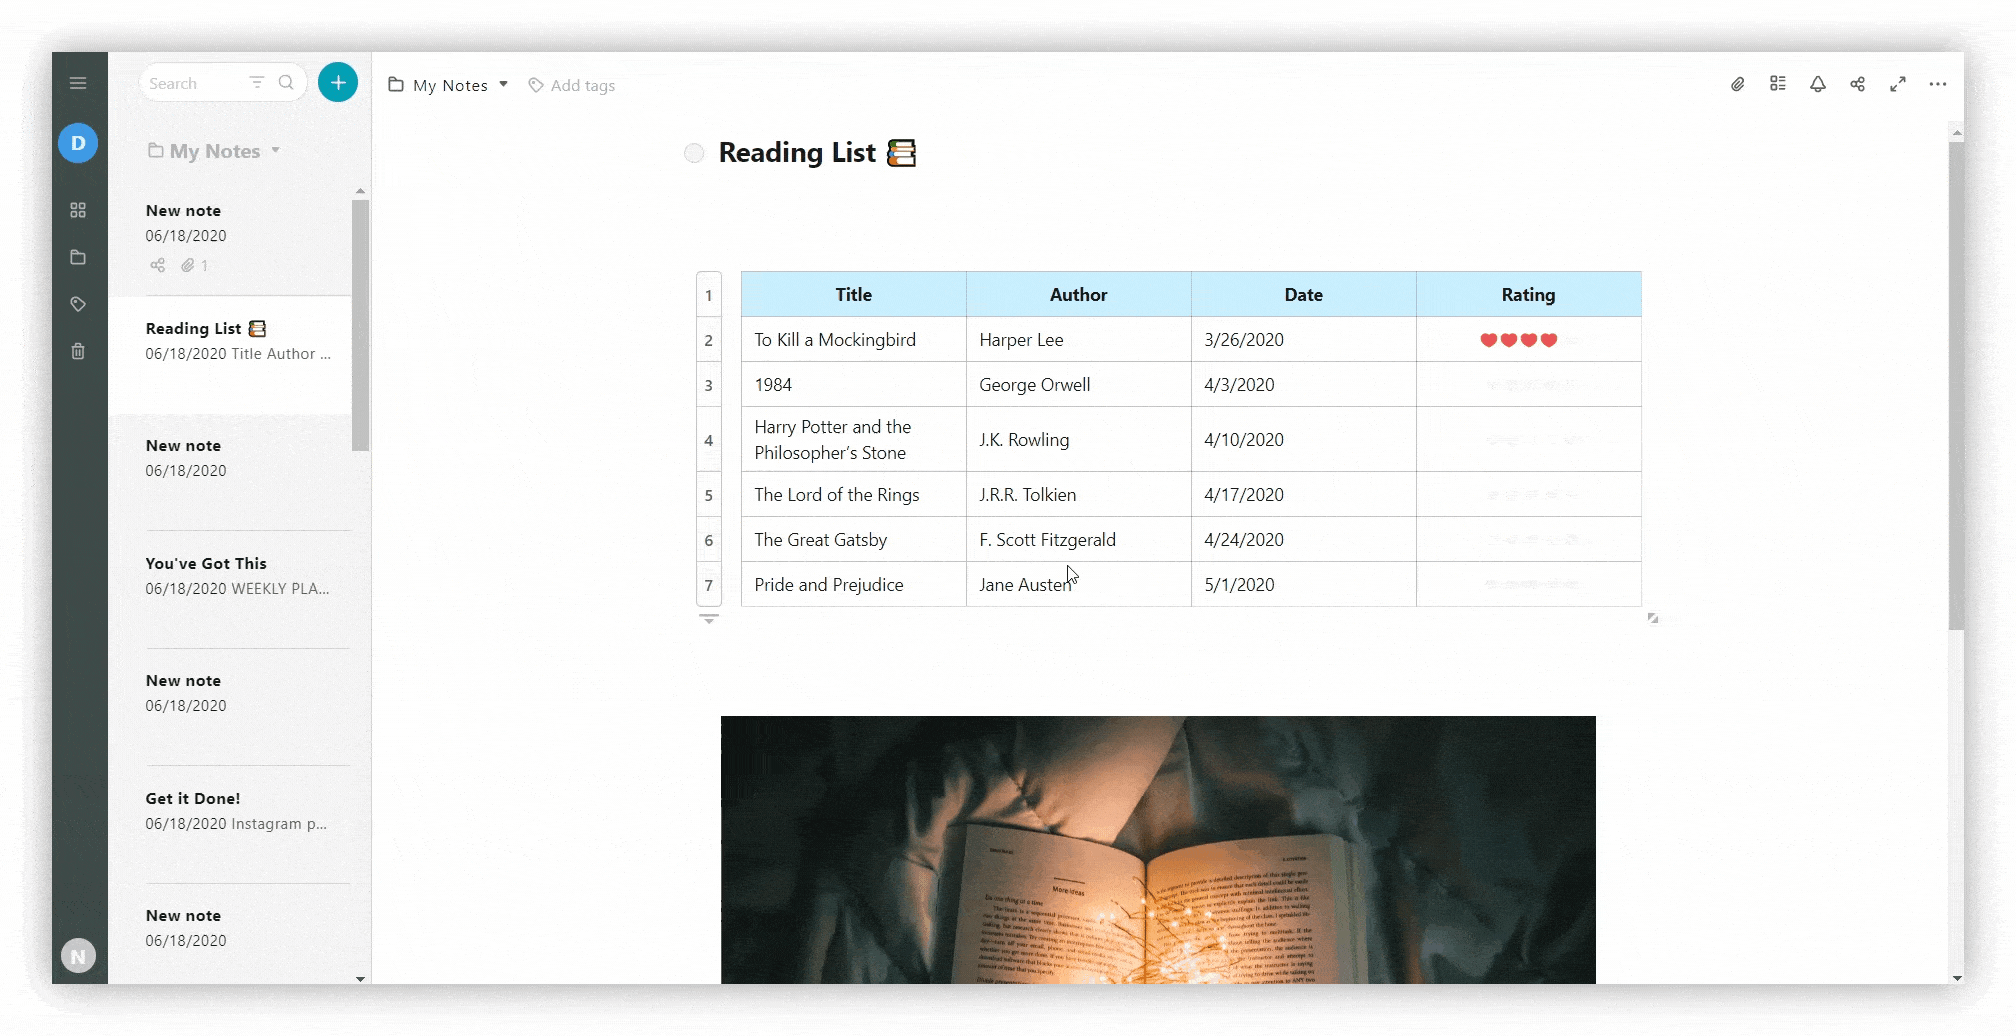2016x1036 pixels.
Task: Open the Get it Done! note
Action: [x=230, y=825]
